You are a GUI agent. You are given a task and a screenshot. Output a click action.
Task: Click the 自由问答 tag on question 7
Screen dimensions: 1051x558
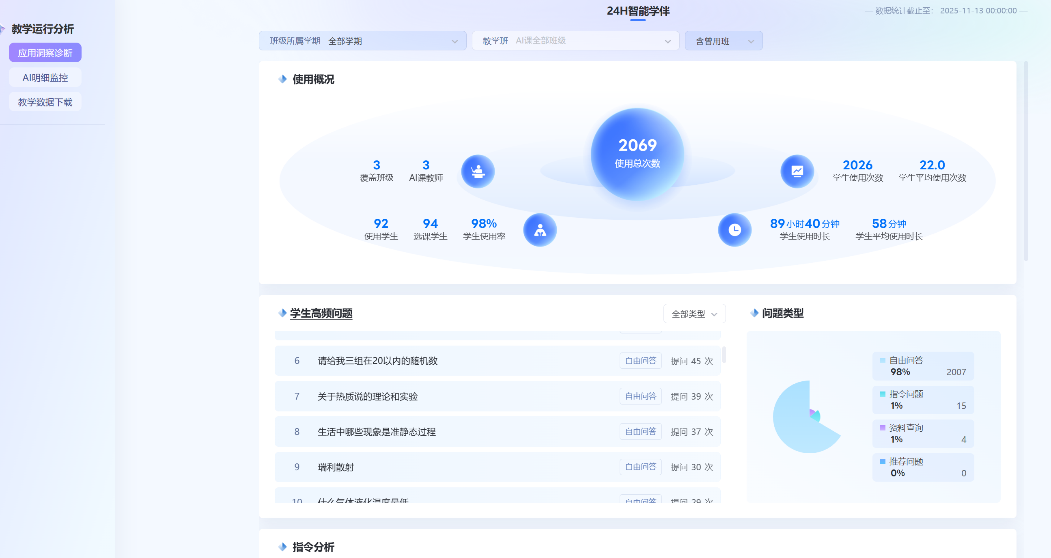coord(640,396)
